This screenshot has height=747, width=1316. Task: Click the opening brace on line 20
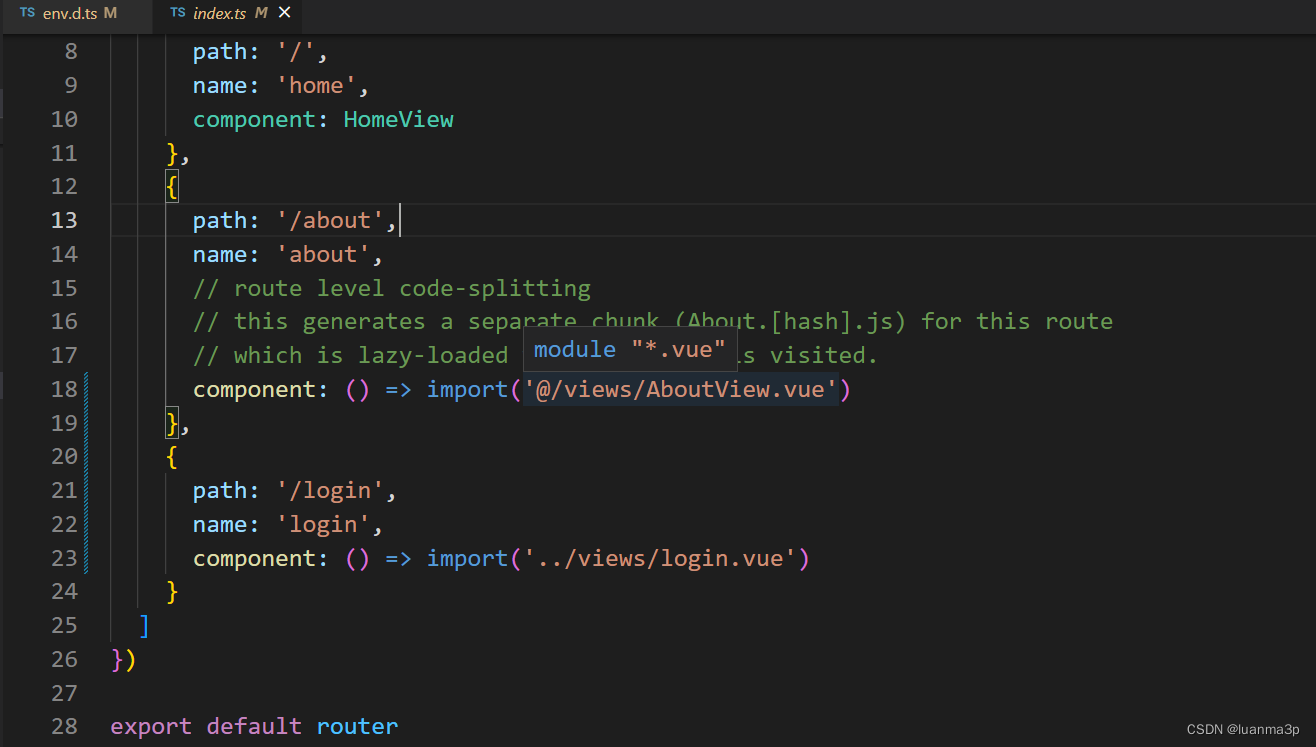point(172,456)
